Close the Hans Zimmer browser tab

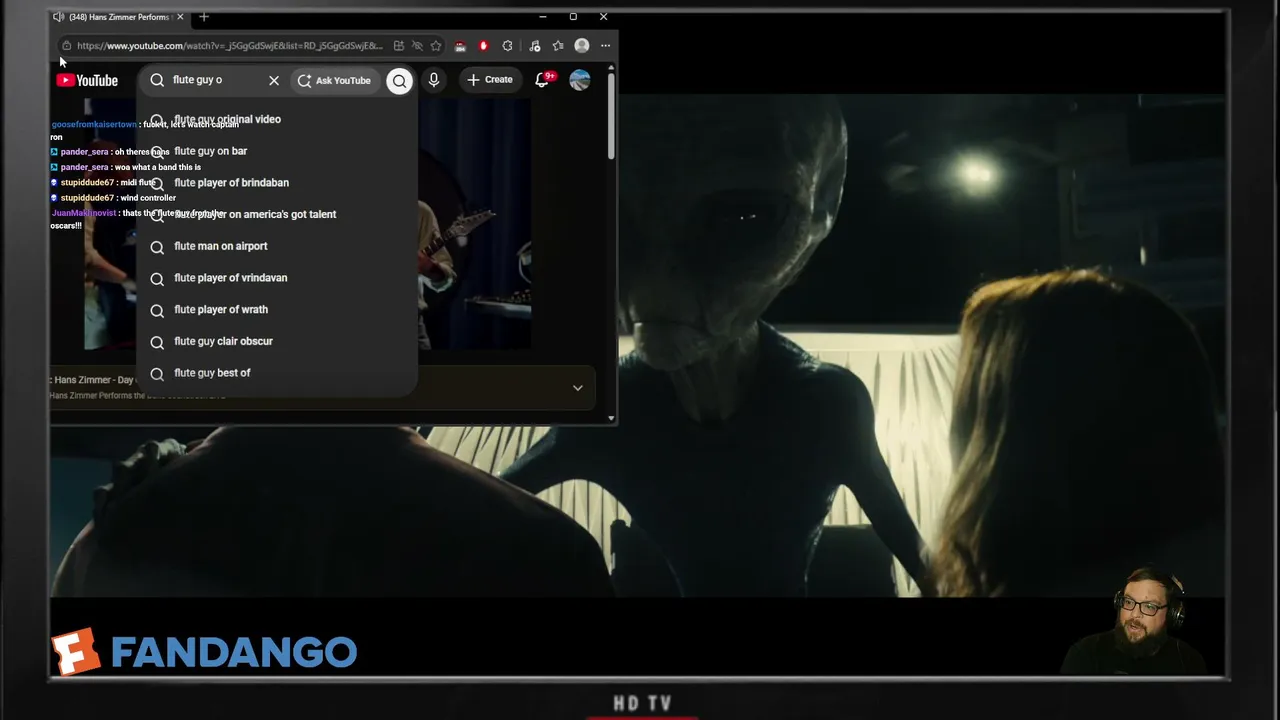(x=180, y=17)
